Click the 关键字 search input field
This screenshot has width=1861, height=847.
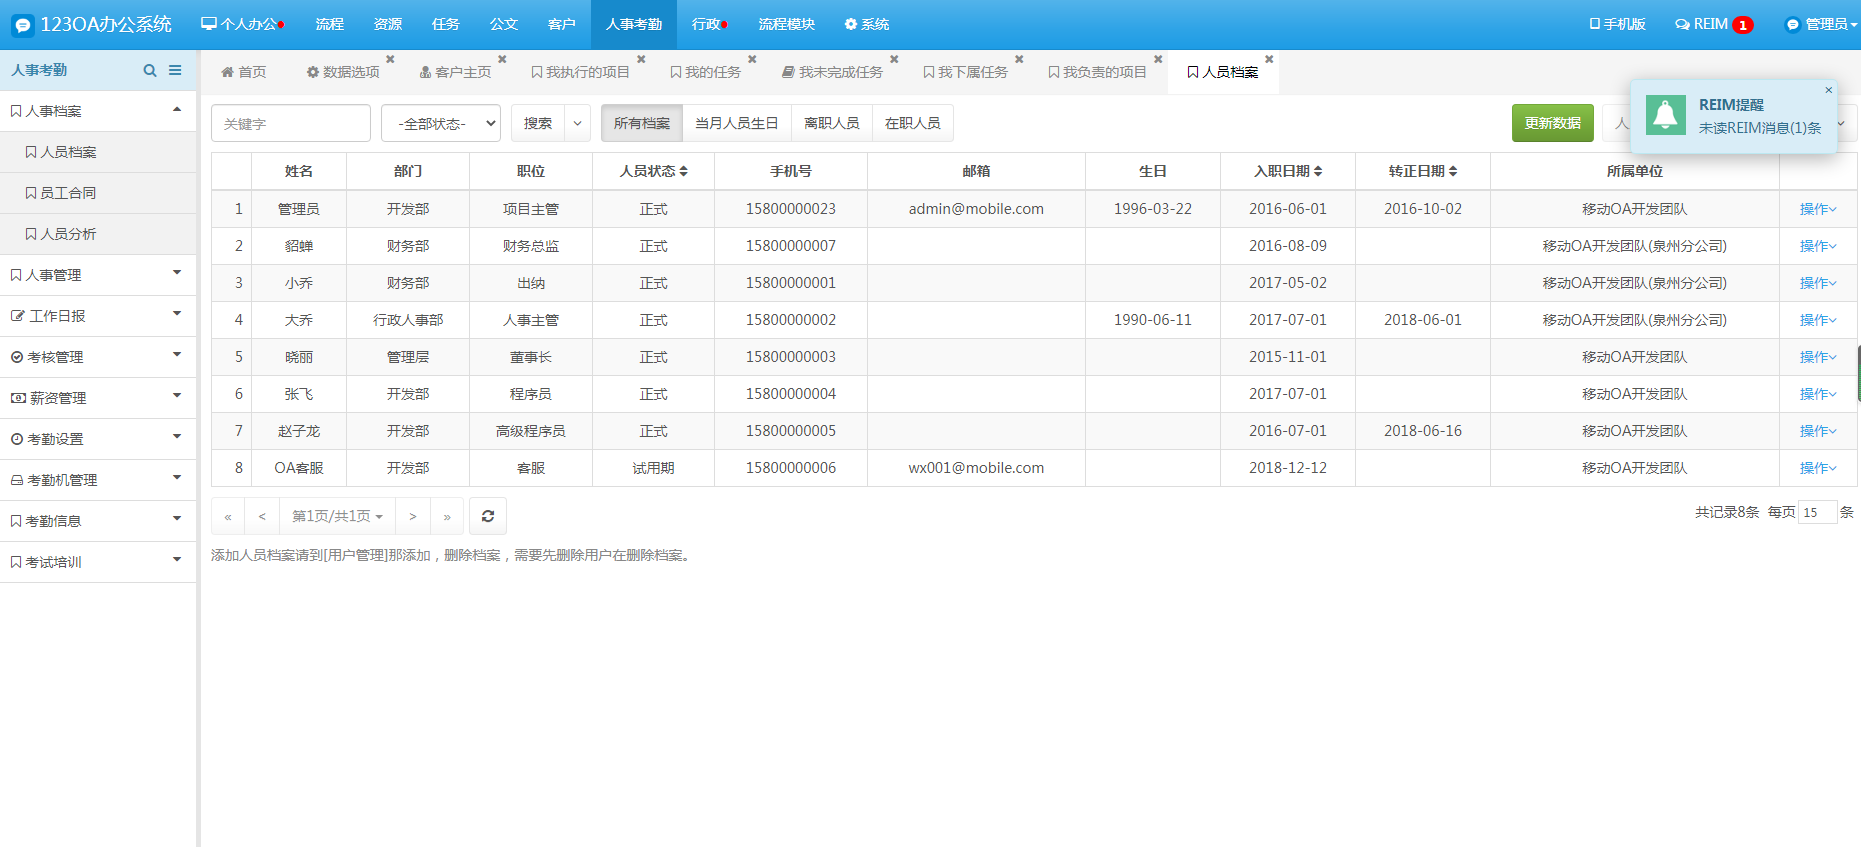coord(290,123)
